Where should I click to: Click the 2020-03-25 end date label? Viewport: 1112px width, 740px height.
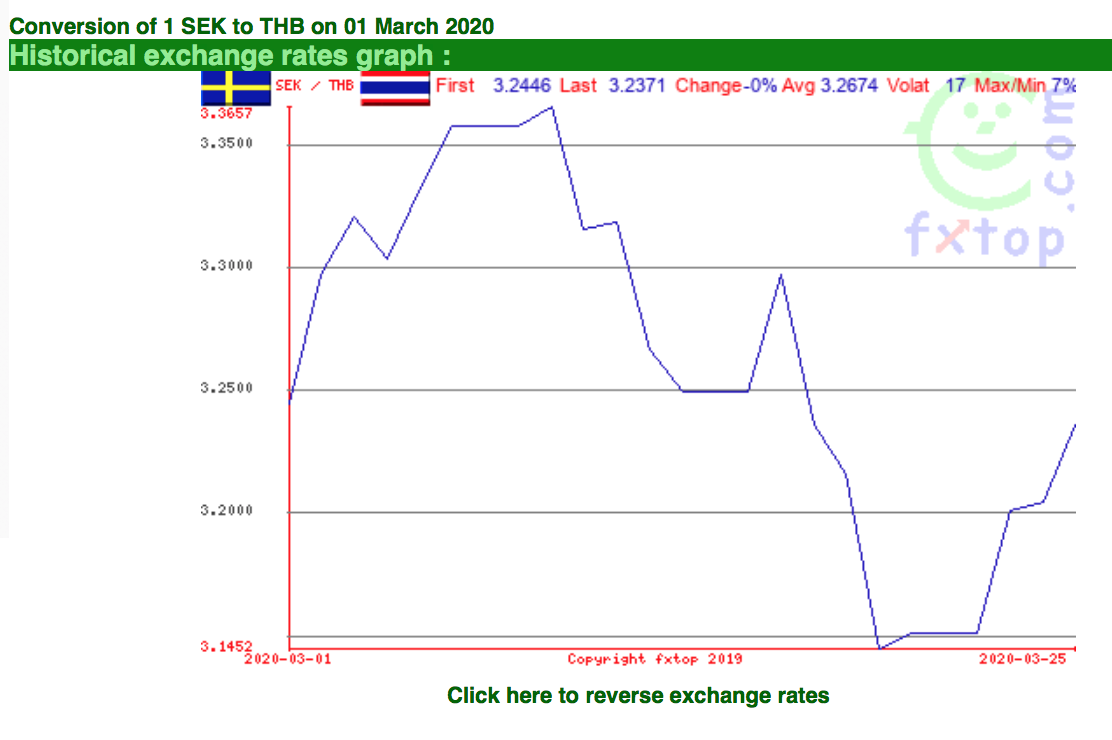(x=1023, y=659)
